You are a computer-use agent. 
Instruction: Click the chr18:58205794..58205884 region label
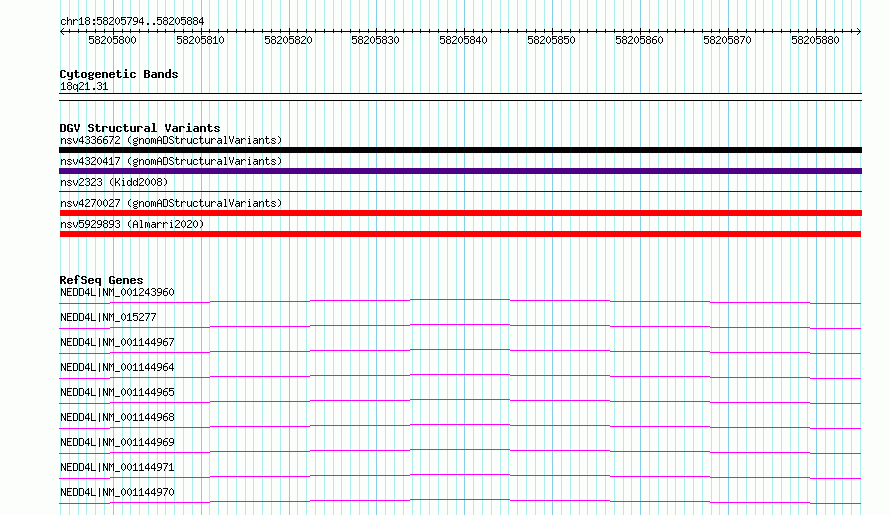point(132,21)
